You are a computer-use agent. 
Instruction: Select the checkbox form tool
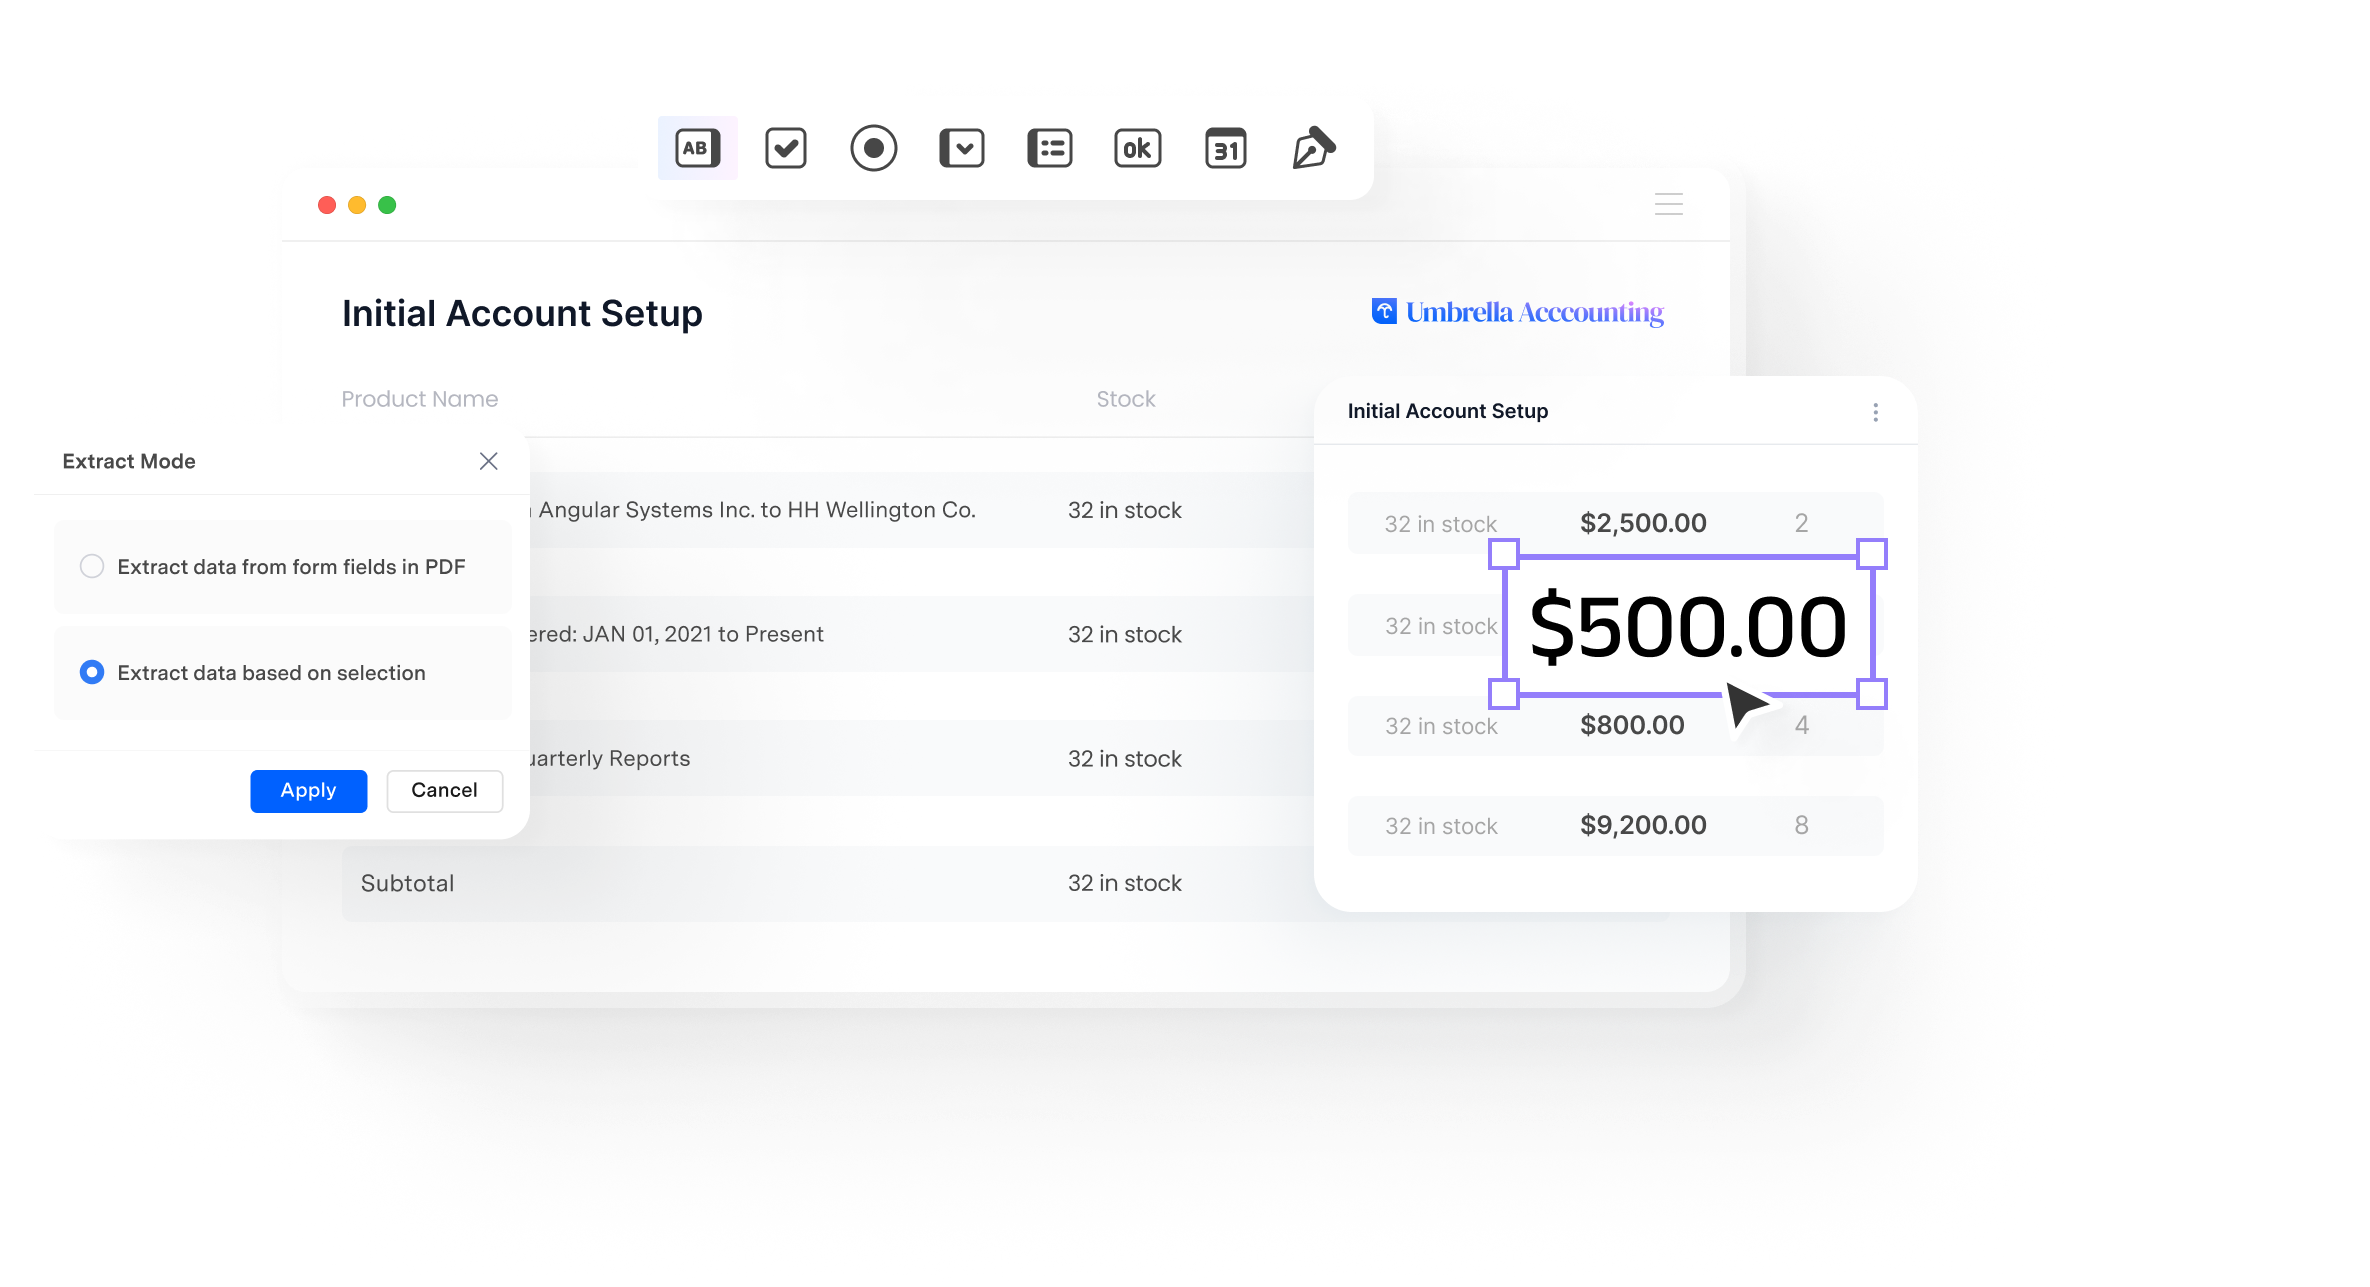coord(787,151)
